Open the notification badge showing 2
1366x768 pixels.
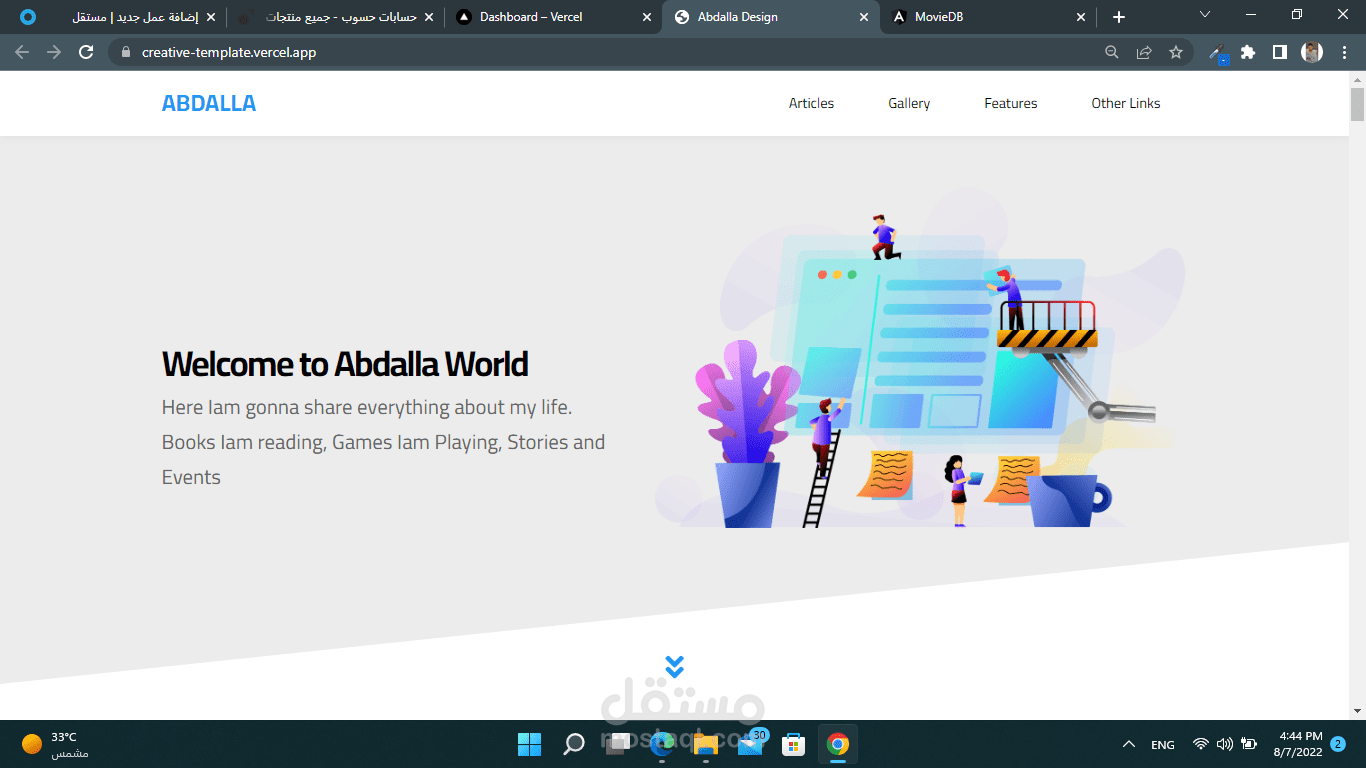click(1338, 744)
